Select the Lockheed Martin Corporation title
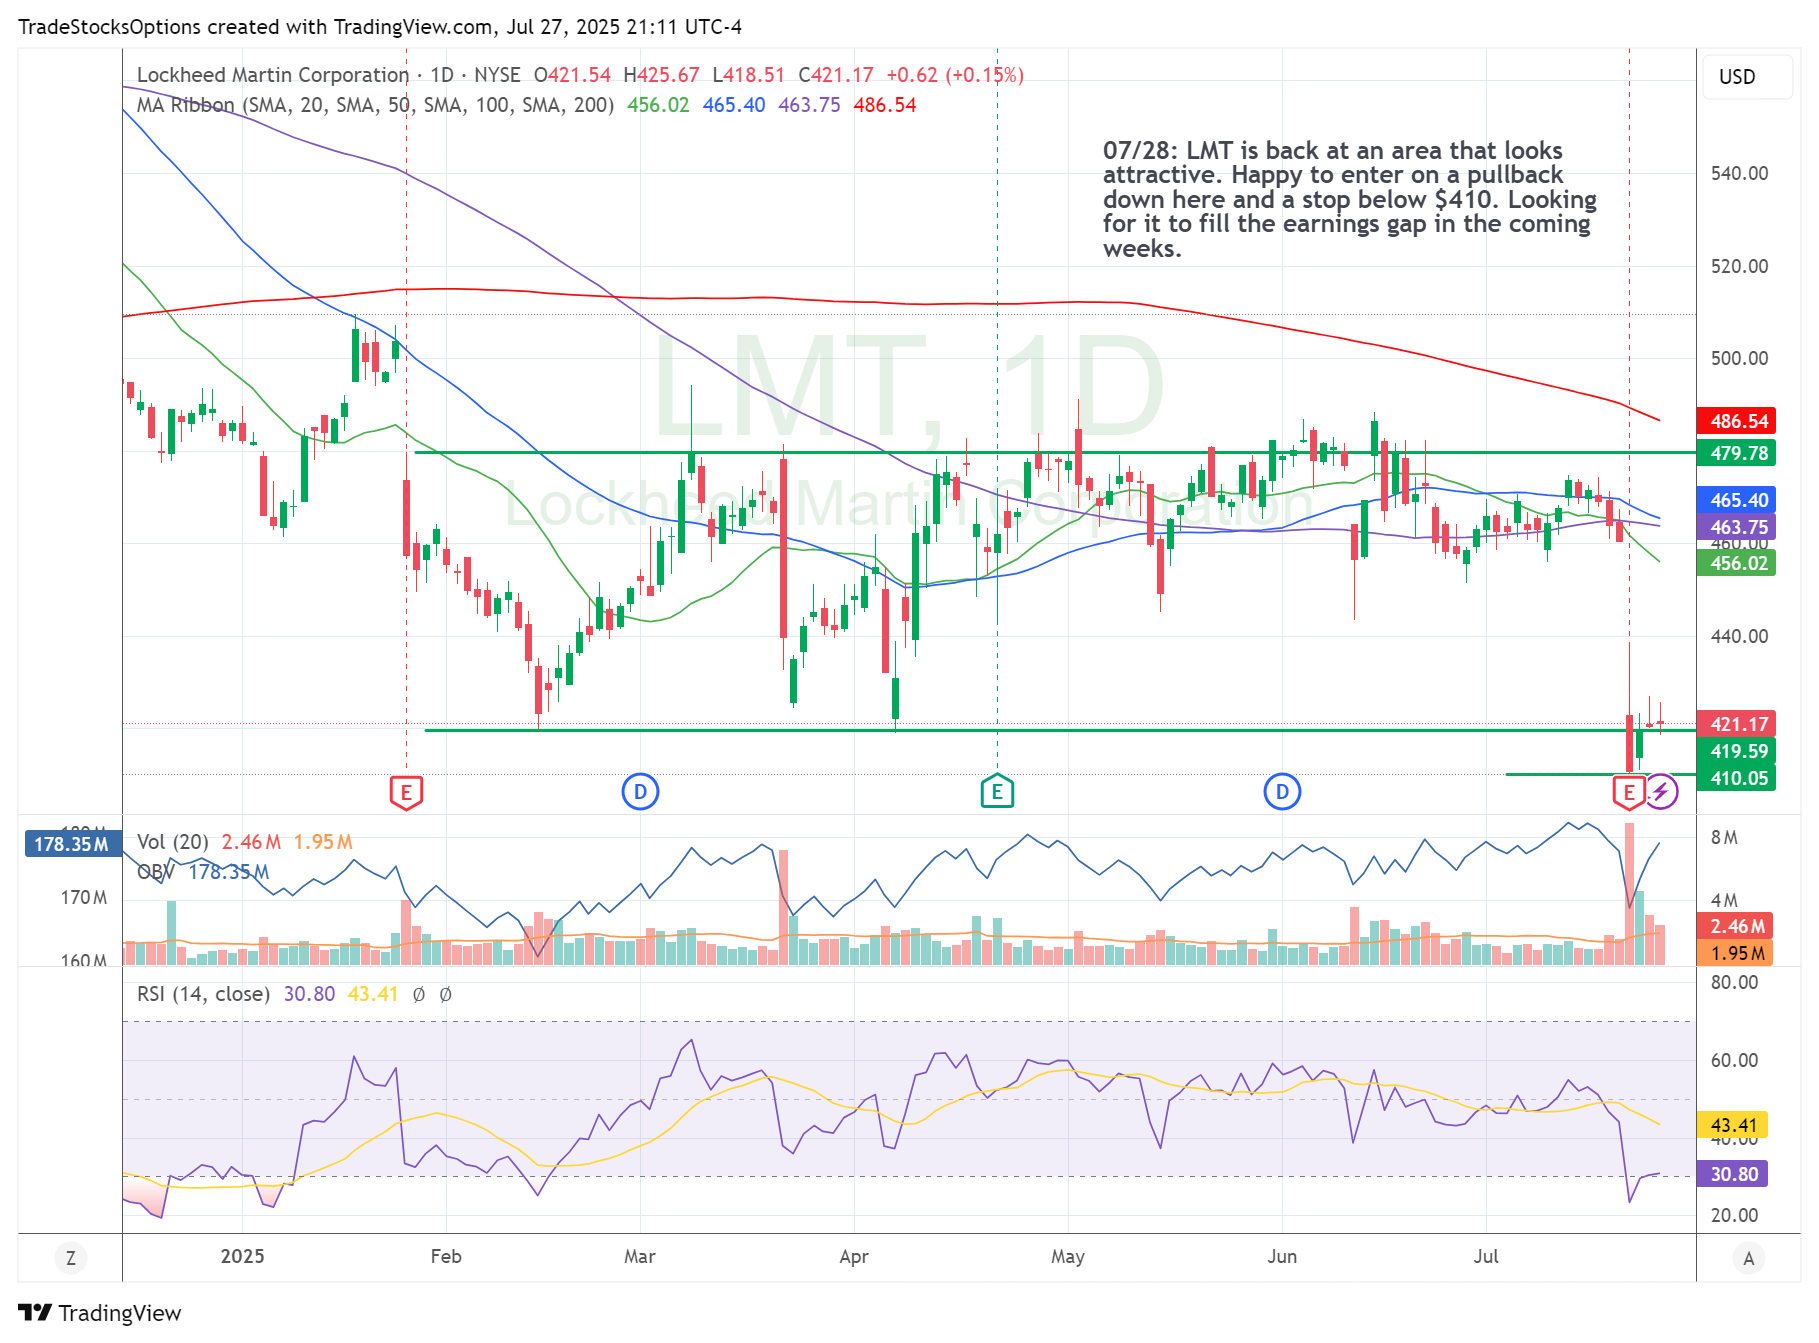Viewport: 1819px width, 1343px height. (x=273, y=75)
